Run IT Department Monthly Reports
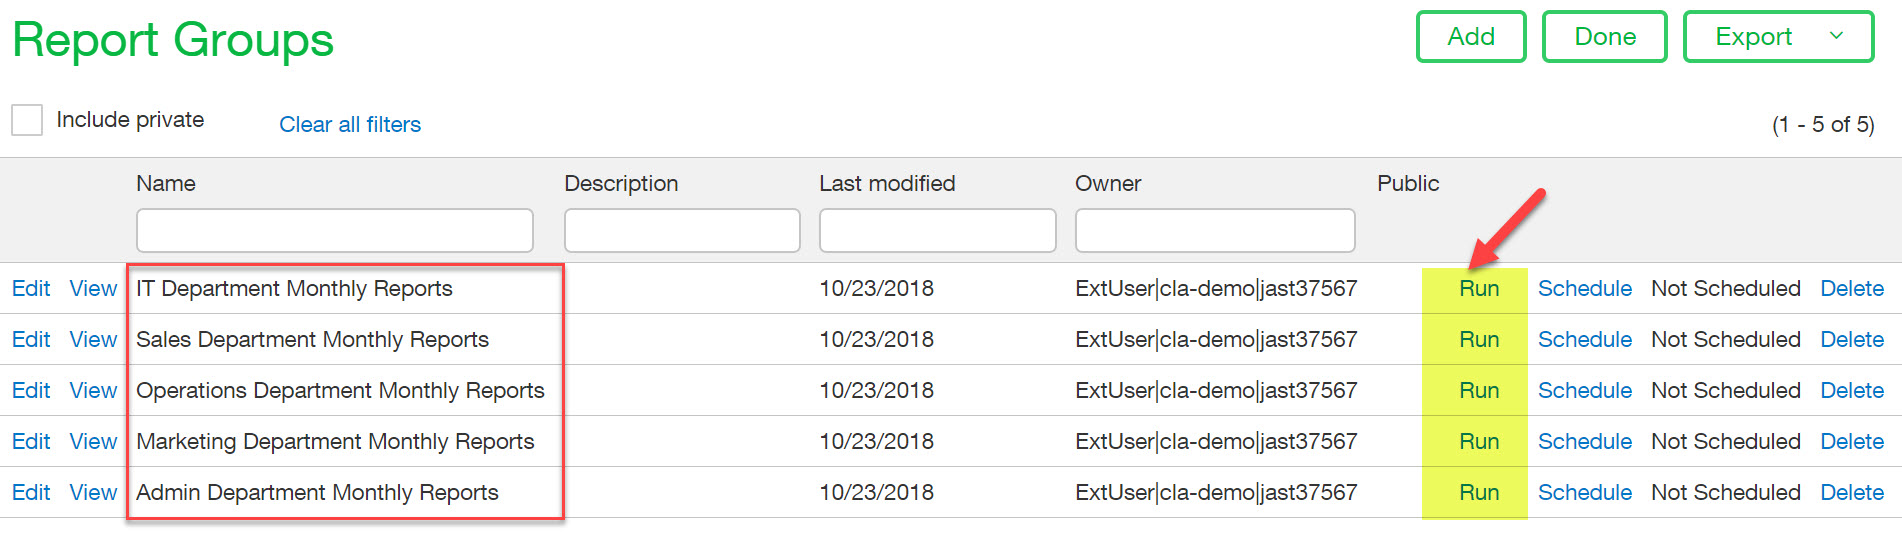Image resolution: width=1902 pixels, height=534 pixels. 1478,289
